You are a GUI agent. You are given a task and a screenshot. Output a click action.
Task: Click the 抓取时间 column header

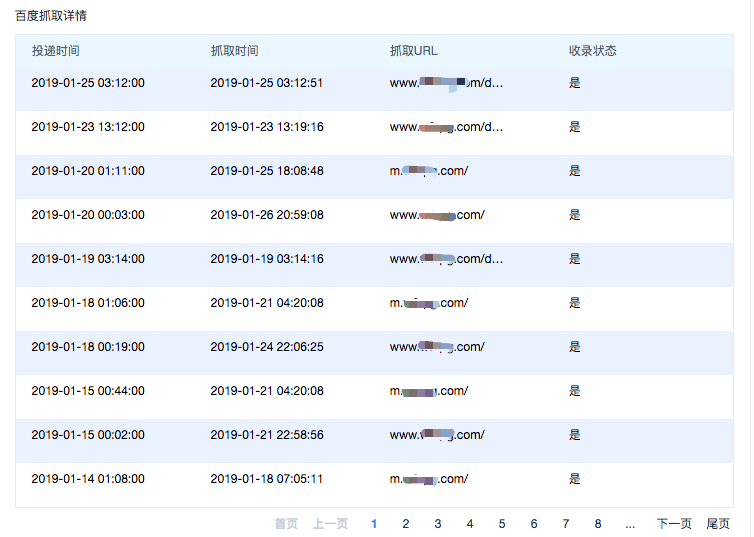(x=234, y=51)
